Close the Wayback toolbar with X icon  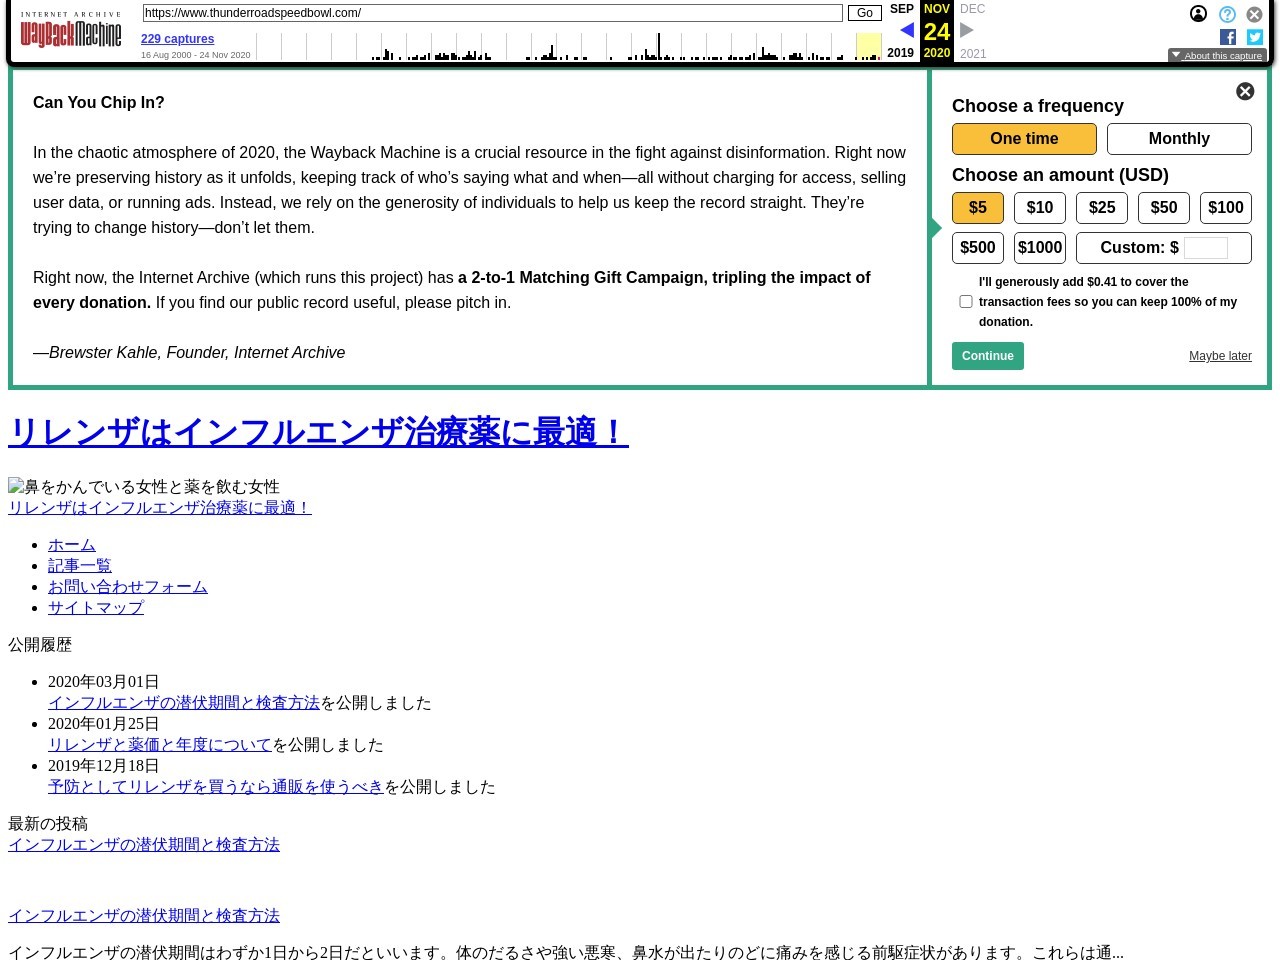click(1254, 14)
